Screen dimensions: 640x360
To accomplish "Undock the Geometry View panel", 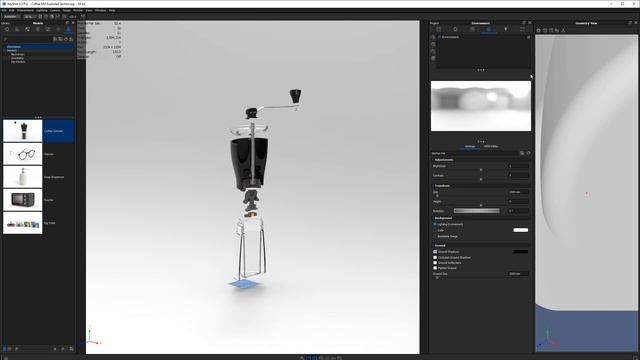I will coord(630,23).
